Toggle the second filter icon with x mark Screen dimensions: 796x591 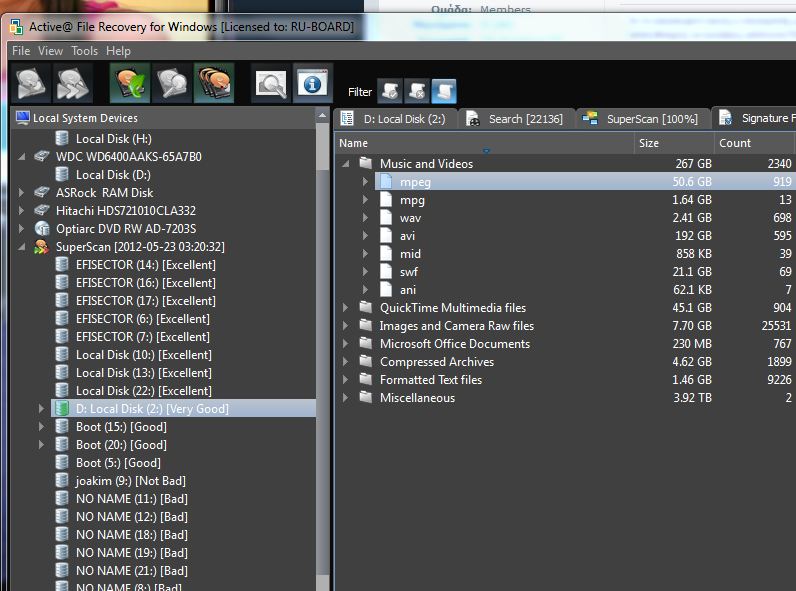pos(417,91)
